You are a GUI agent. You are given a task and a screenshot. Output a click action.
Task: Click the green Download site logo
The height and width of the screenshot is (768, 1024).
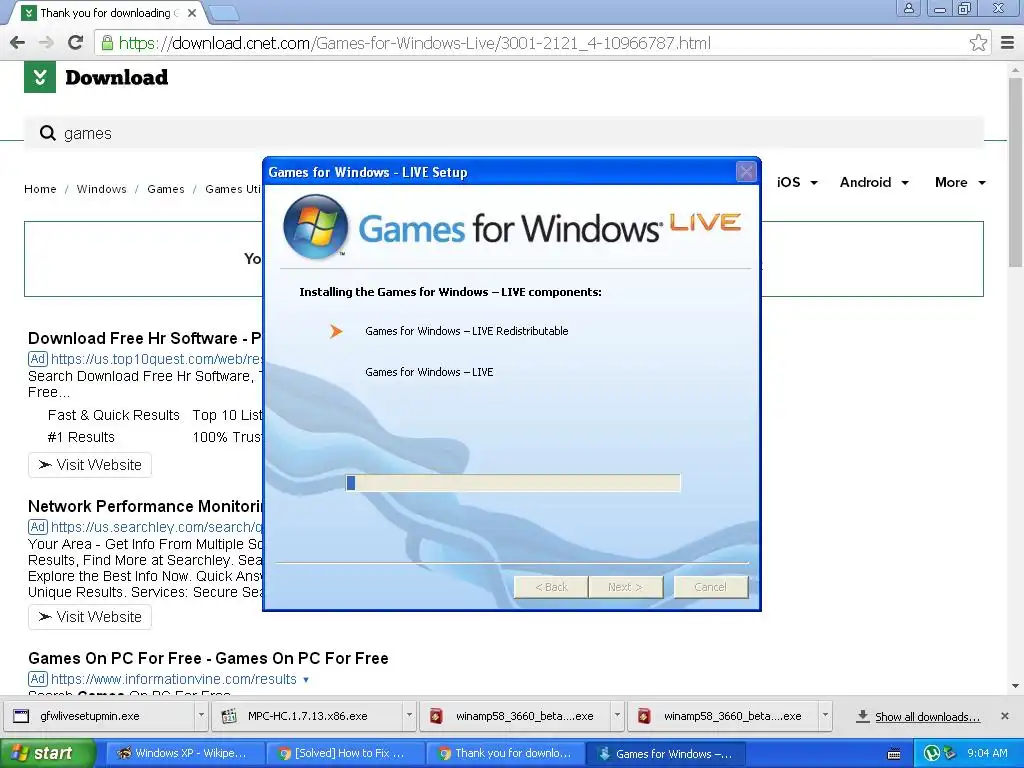pyautogui.click(x=40, y=77)
